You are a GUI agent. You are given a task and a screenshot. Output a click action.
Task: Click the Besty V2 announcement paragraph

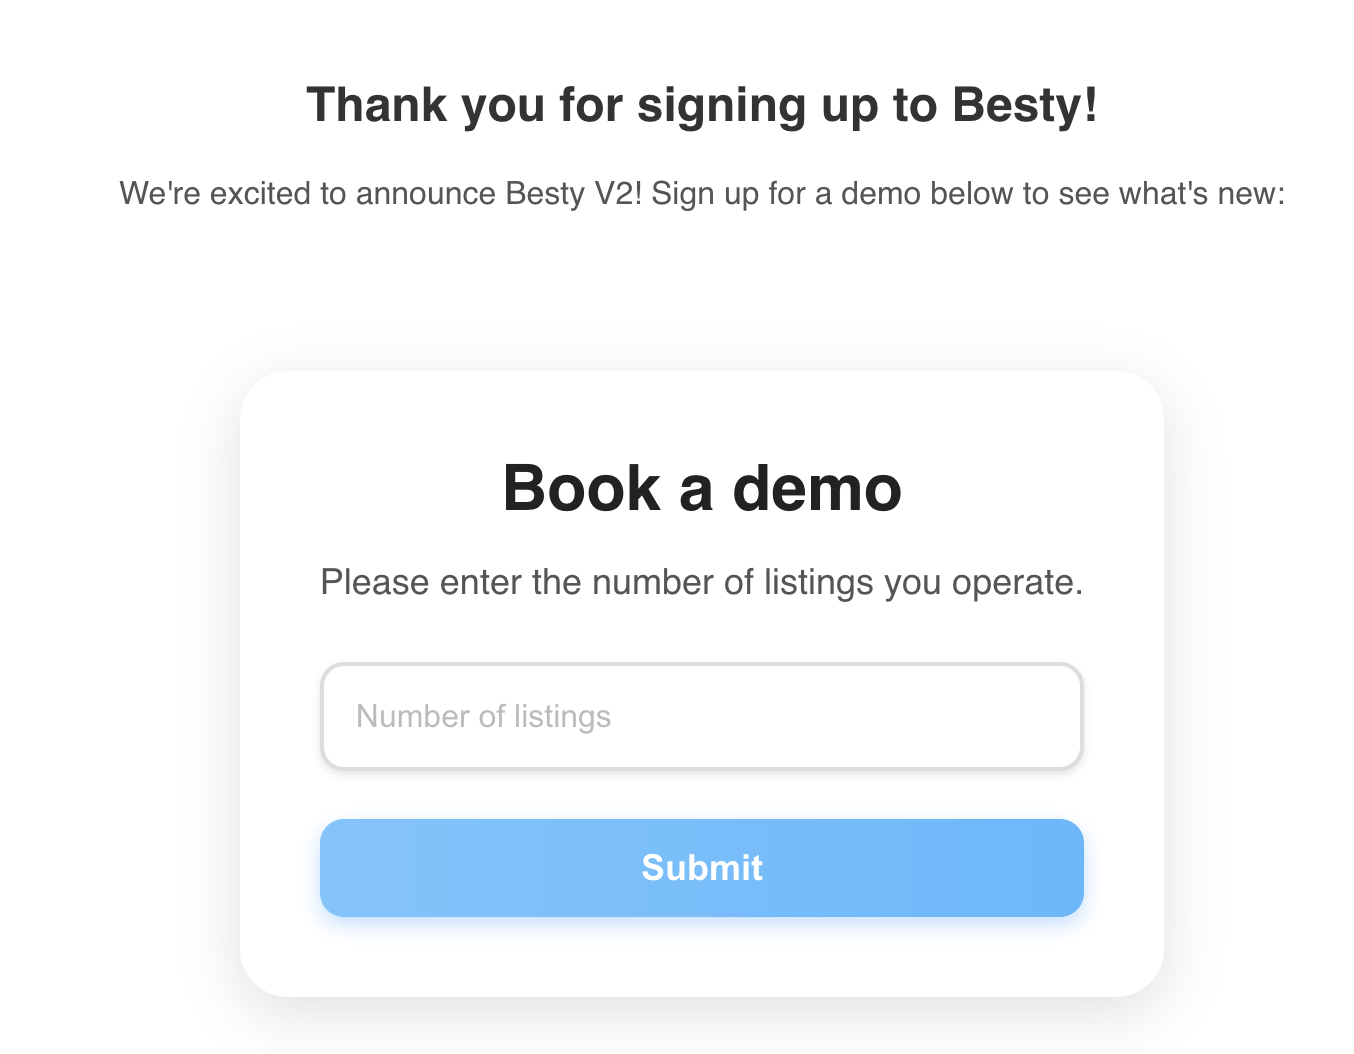click(x=702, y=193)
